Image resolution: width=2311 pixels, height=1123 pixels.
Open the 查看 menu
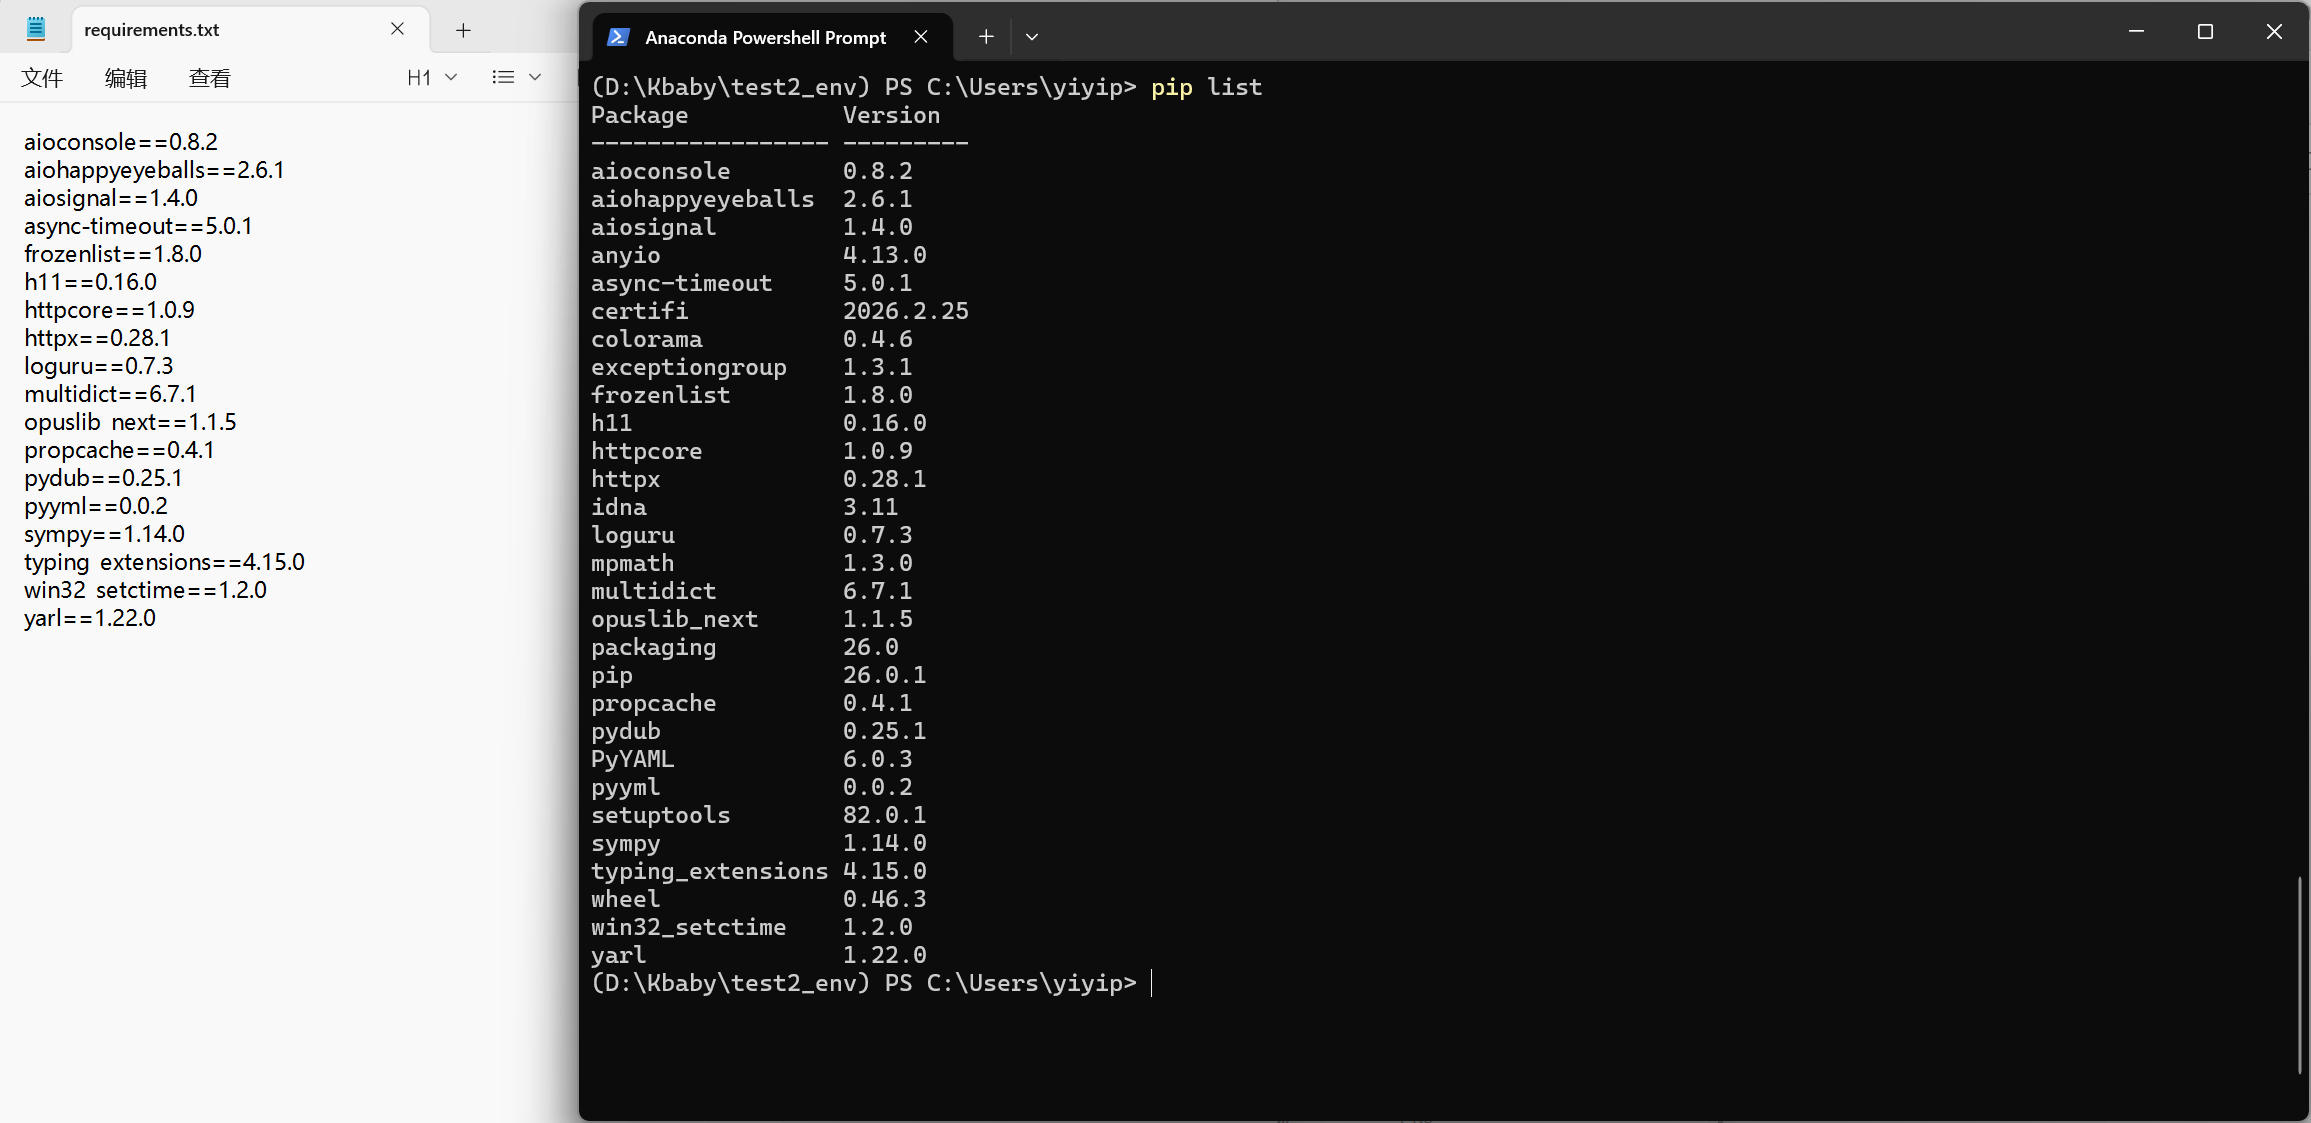[x=210, y=78]
